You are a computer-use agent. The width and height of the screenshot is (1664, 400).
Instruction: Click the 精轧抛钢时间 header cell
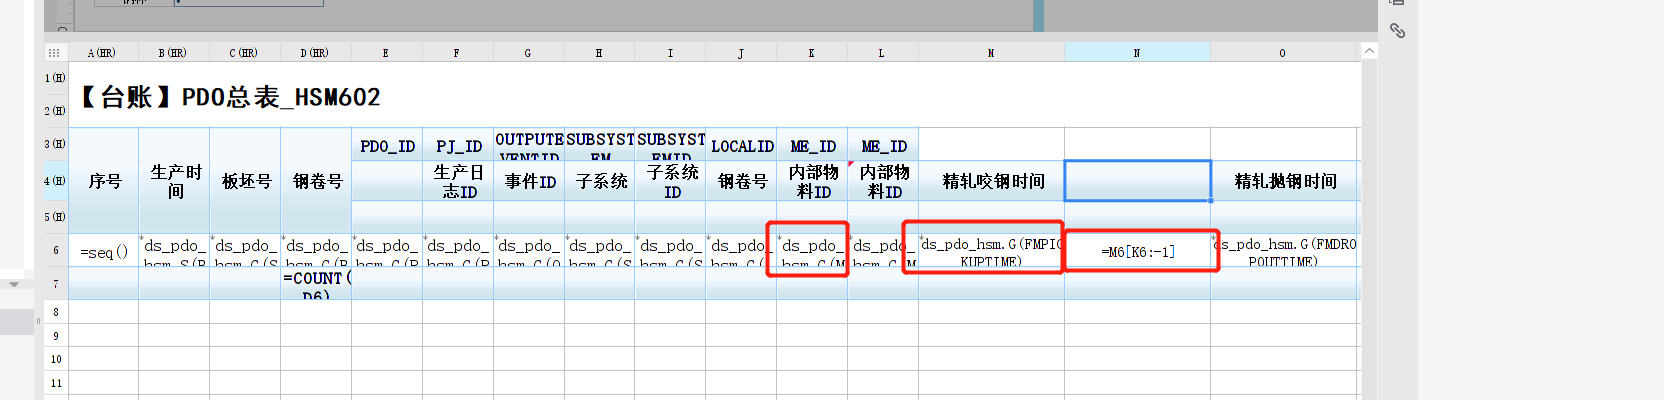[x=1285, y=181]
